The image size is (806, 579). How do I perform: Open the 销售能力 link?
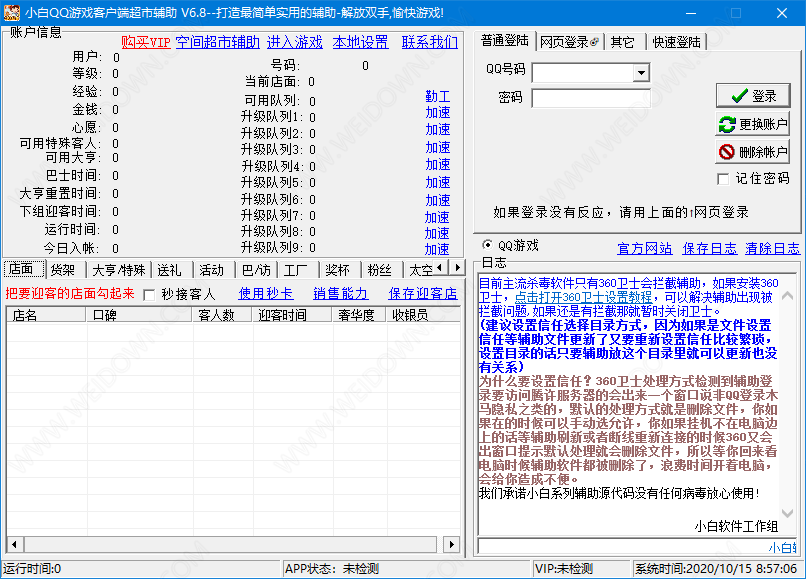[341, 294]
